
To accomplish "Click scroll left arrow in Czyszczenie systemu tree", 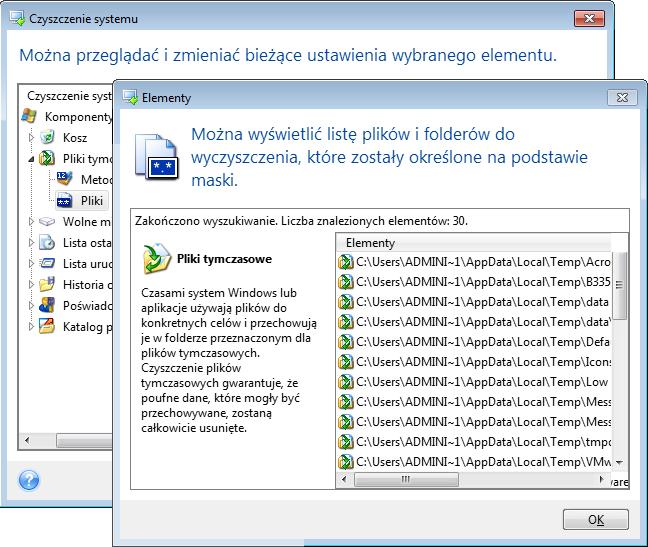I will (27, 440).
